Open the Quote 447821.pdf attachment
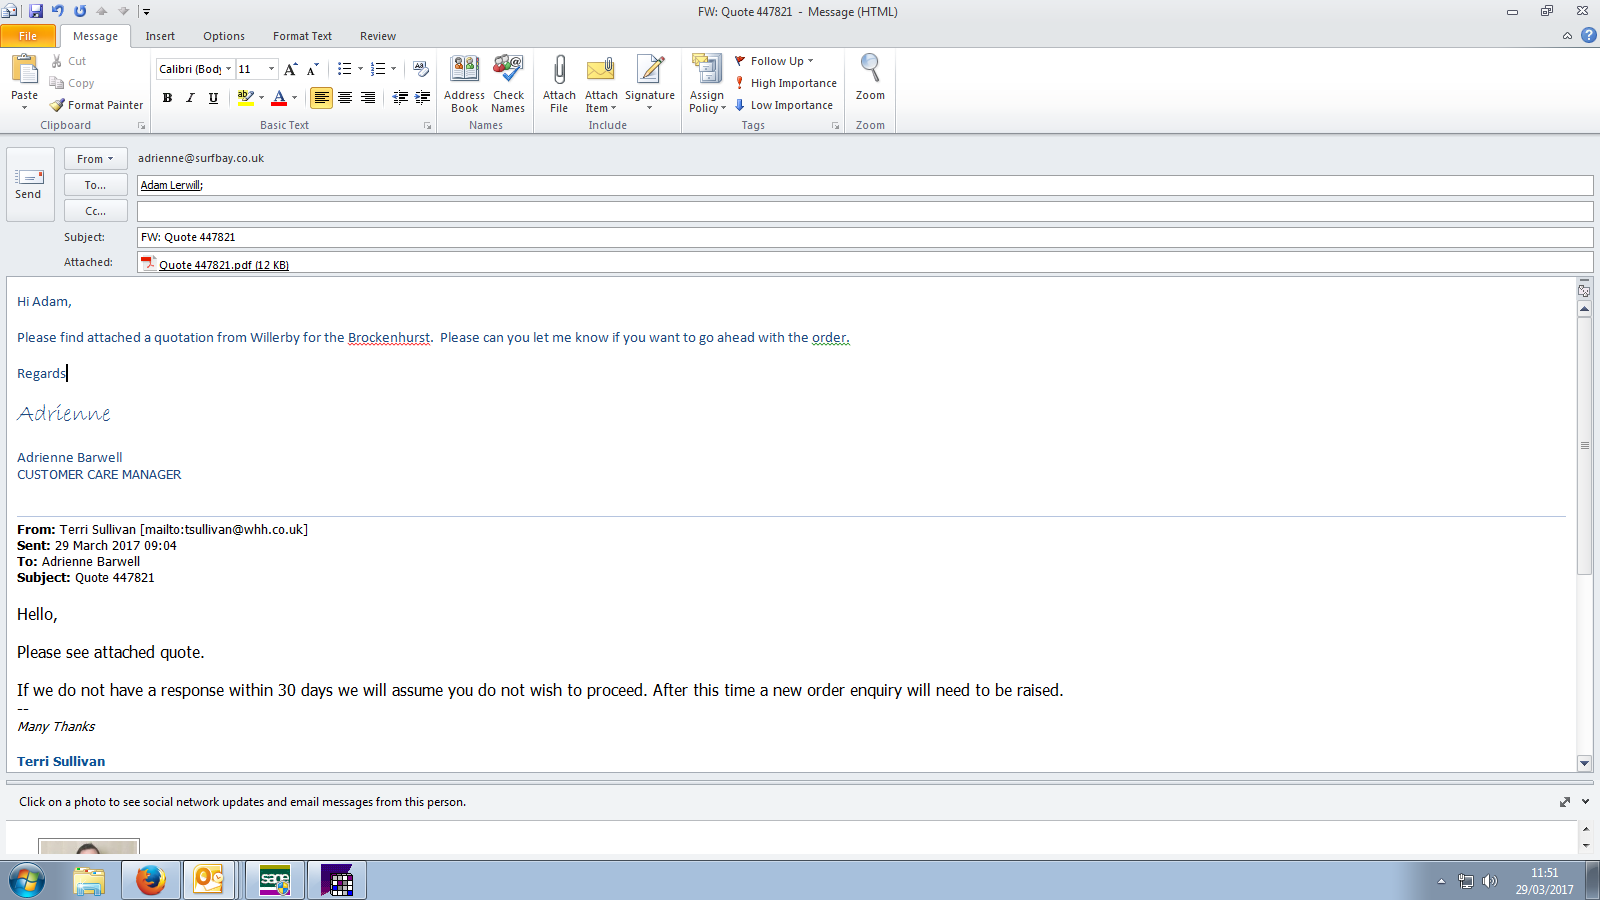This screenshot has height=900, width=1600. (223, 265)
